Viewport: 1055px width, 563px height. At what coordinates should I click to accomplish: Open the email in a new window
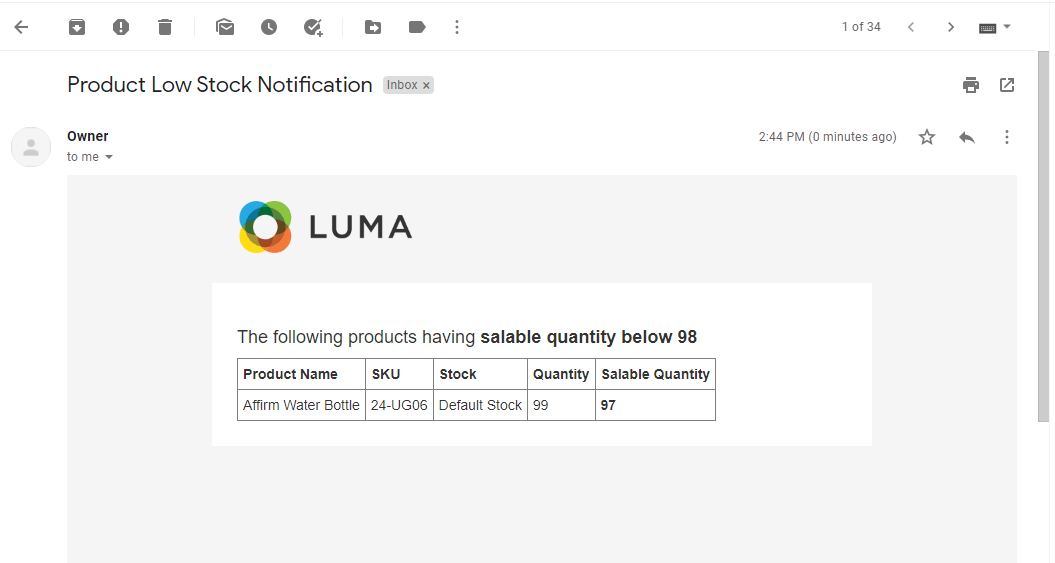tap(1007, 85)
